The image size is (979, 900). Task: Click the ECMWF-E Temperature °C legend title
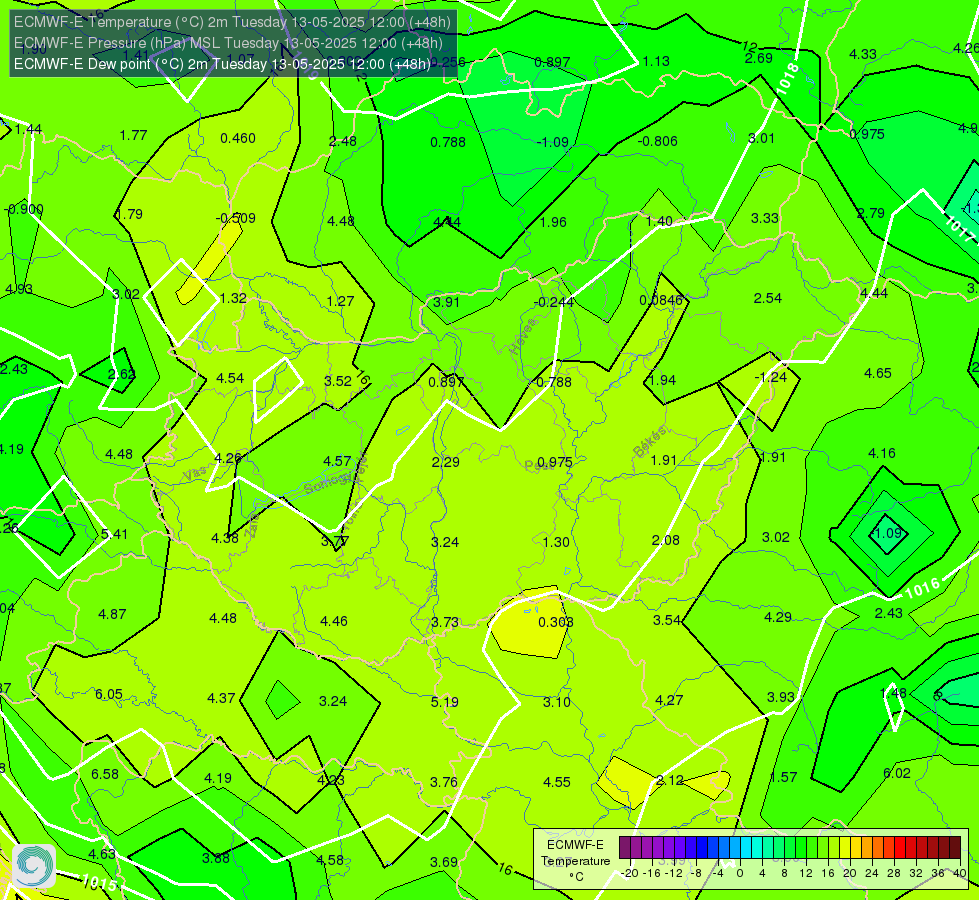pos(575,861)
